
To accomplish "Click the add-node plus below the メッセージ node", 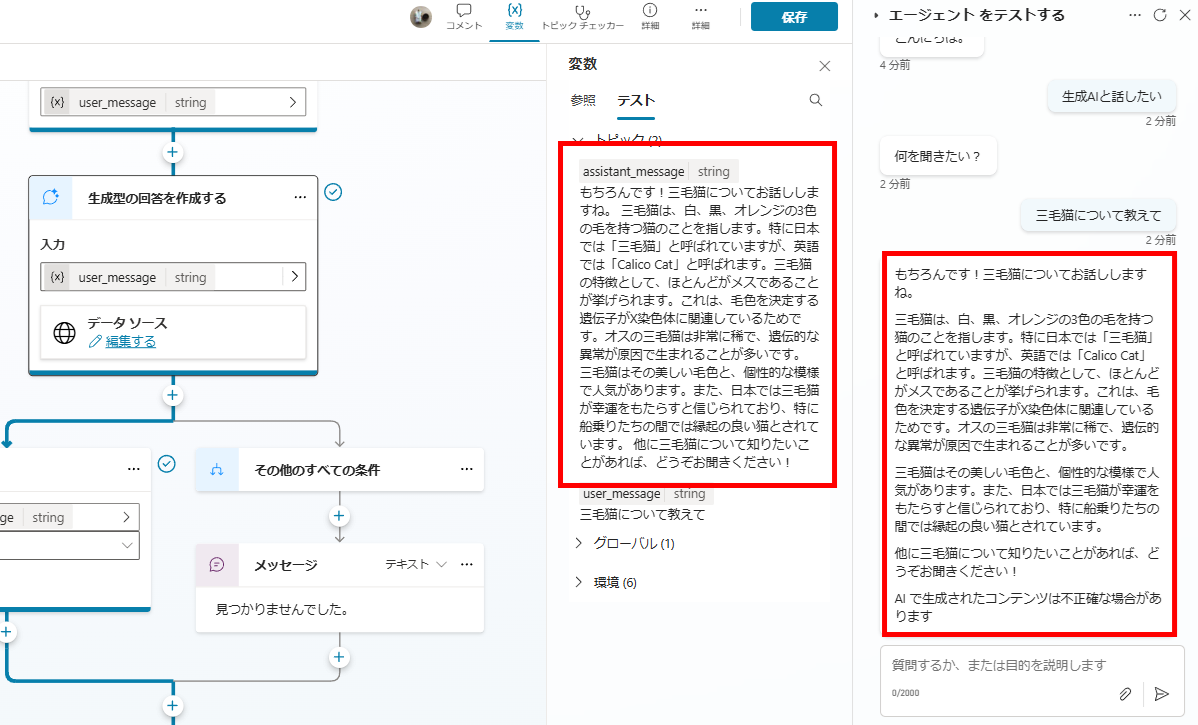I will (x=340, y=657).
